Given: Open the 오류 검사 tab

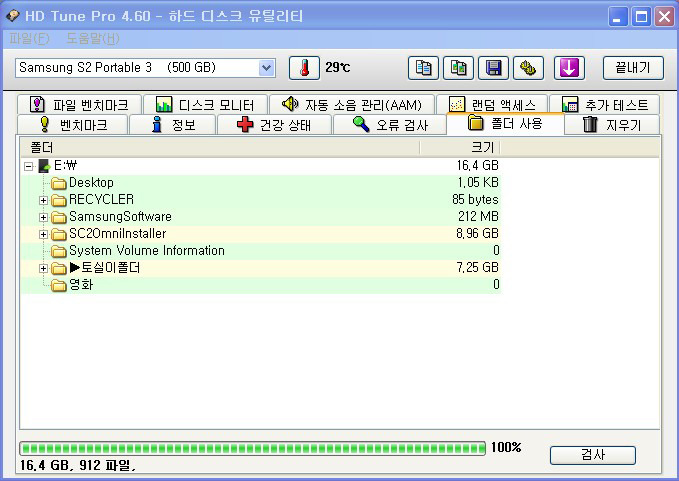Looking at the screenshot, I should [x=389, y=125].
